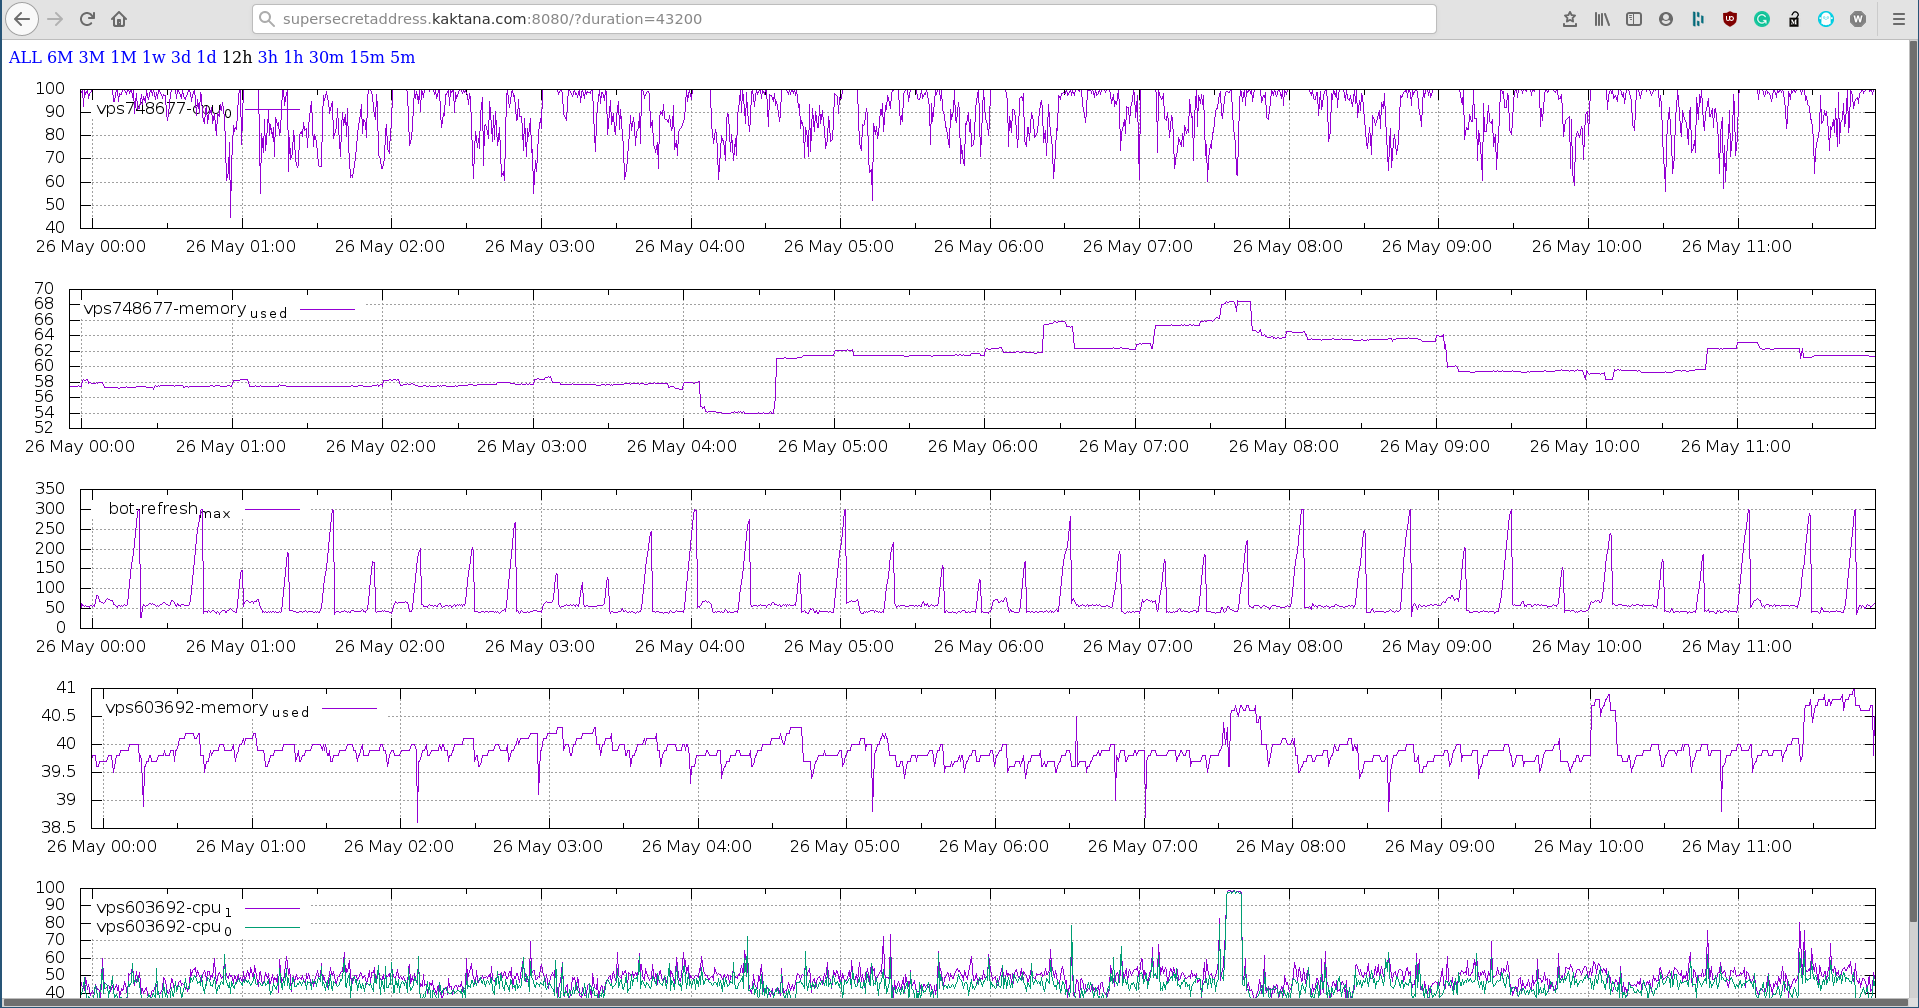This screenshot has height=1008, width=1919.
Task: Click the vps603692-memory used legend label
Action: pos(208,708)
